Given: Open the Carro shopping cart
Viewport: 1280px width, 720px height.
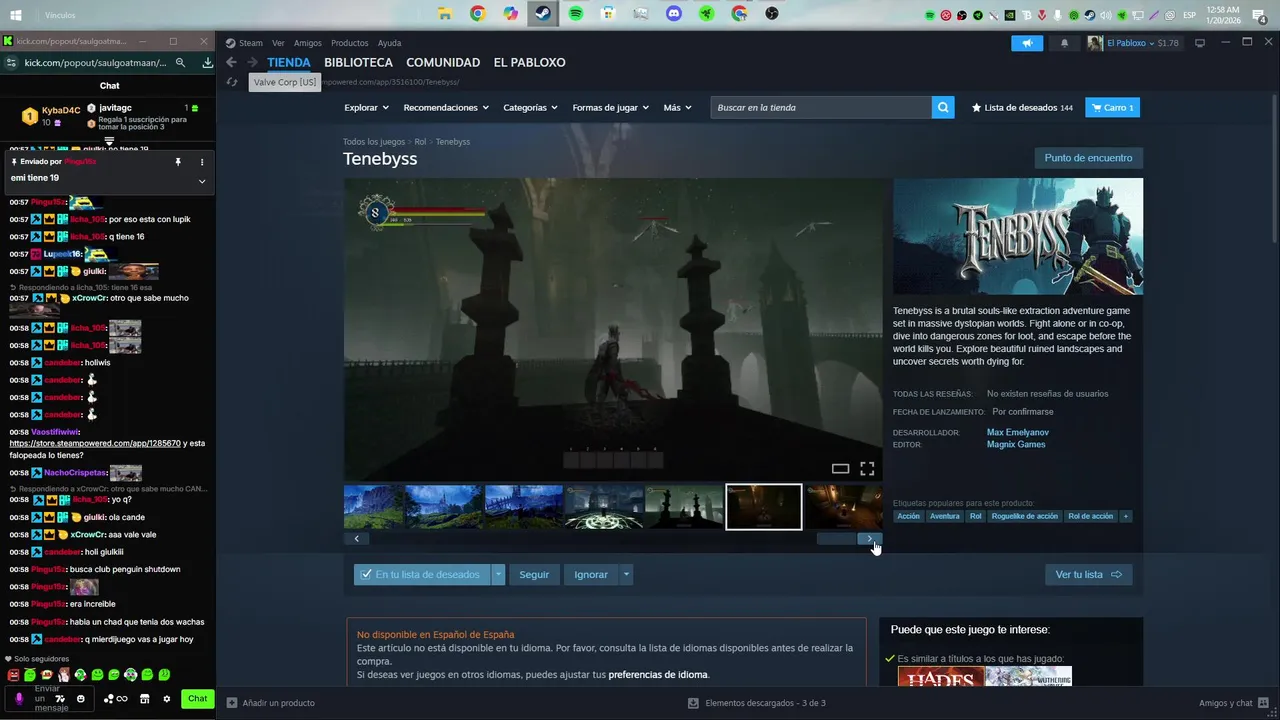Looking at the screenshot, I should pyautogui.click(x=1112, y=107).
